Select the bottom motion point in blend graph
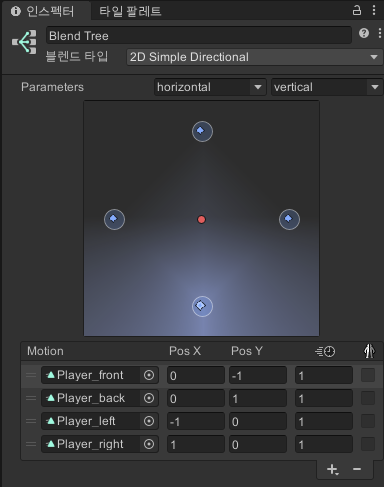Screen dimensions: 384x487 pyautogui.click(x=202, y=306)
